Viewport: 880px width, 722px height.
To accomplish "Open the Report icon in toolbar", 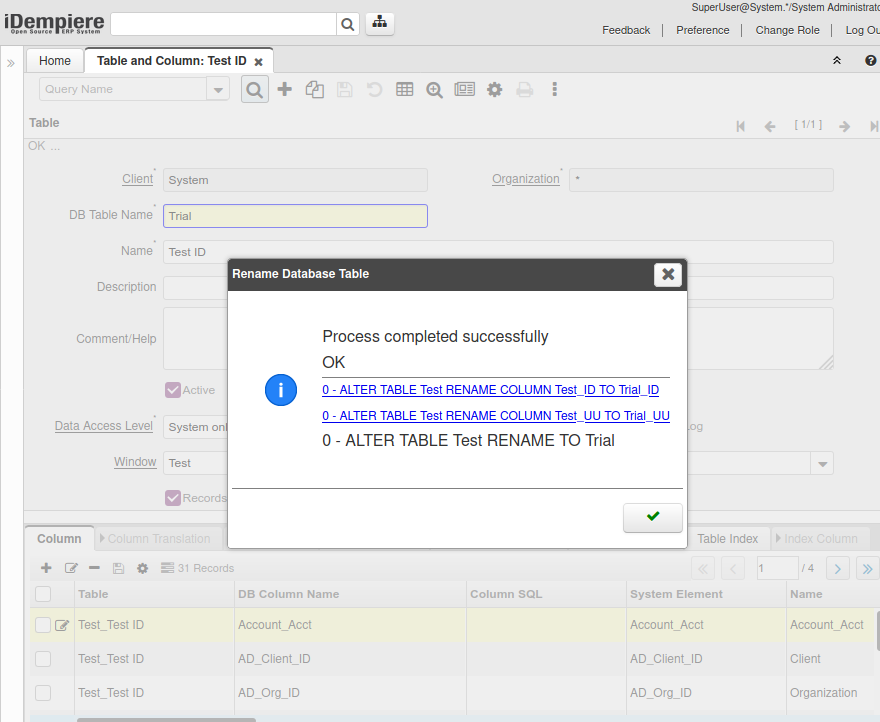I will pyautogui.click(x=464, y=89).
